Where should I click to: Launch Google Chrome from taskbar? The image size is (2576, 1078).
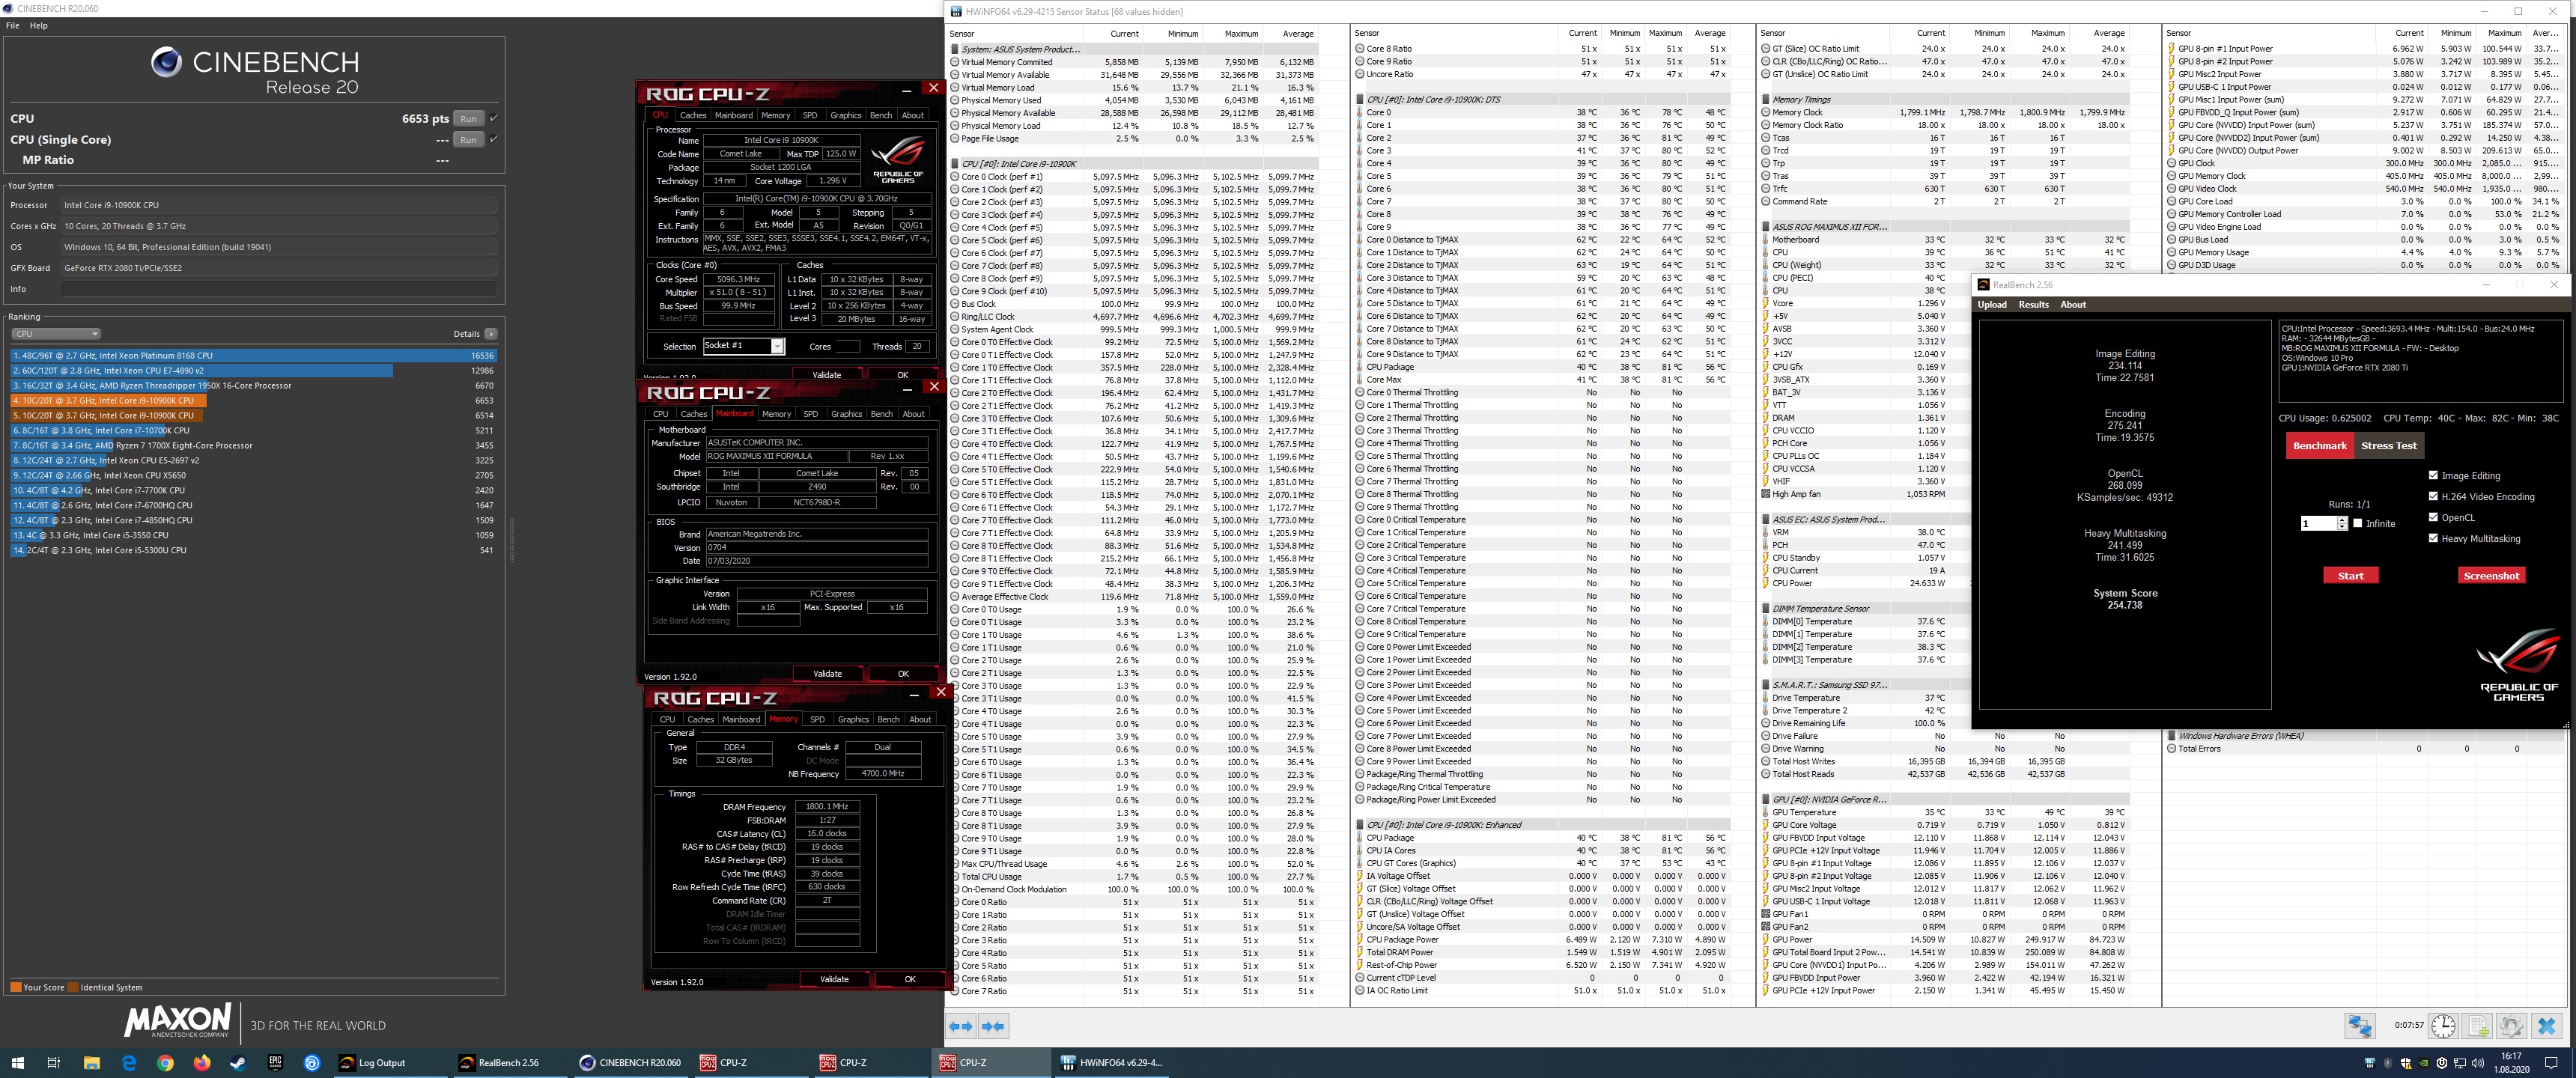point(166,1063)
